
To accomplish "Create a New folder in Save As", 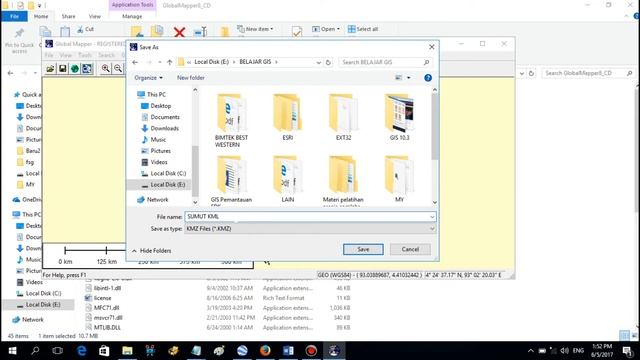I will coord(191,78).
